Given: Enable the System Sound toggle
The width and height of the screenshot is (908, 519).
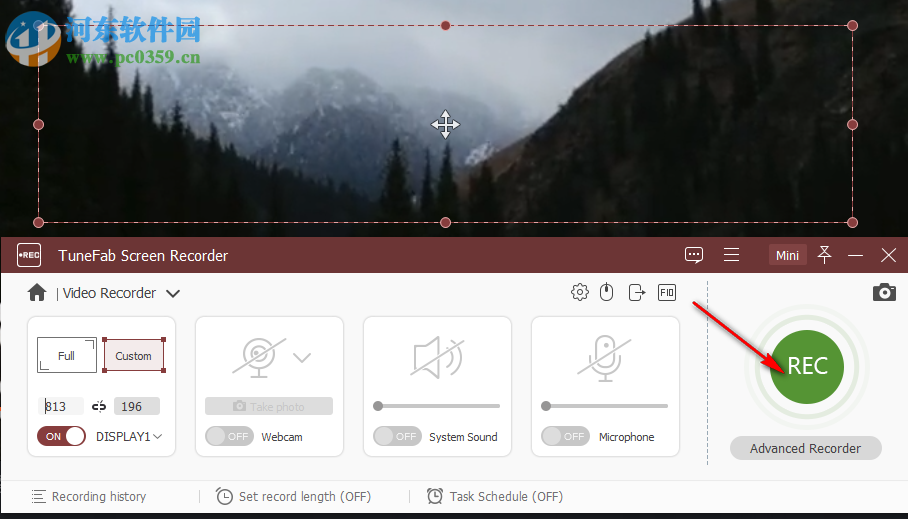Looking at the screenshot, I should tap(397, 436).
